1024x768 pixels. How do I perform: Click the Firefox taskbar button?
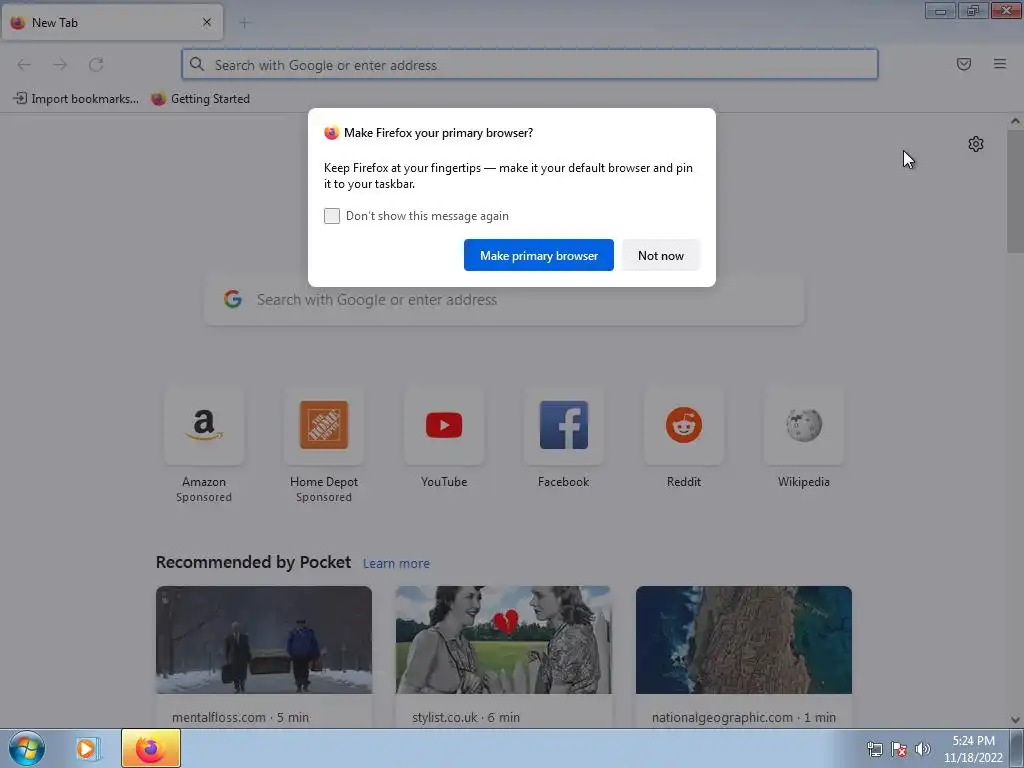coord(150,748)
